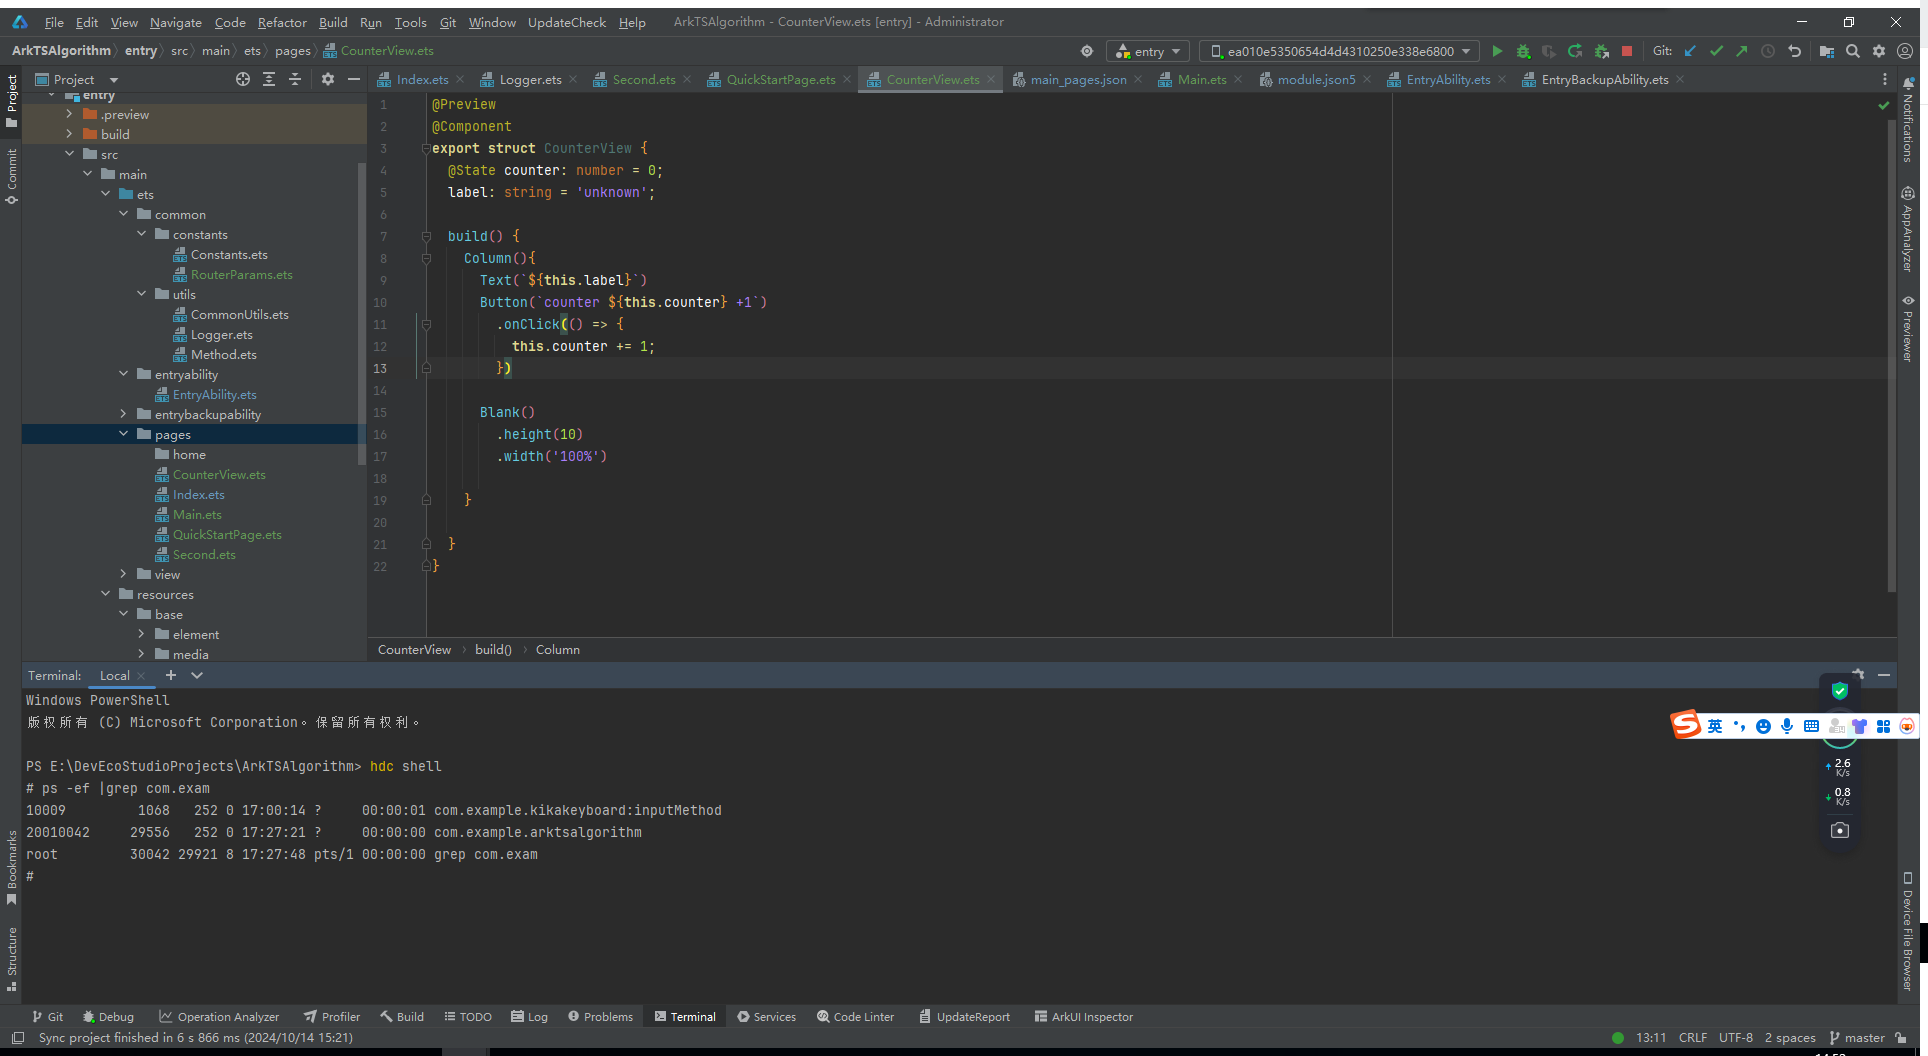Open the Navigate menu
1928x1056 pixels.
[x=176, y=22]
